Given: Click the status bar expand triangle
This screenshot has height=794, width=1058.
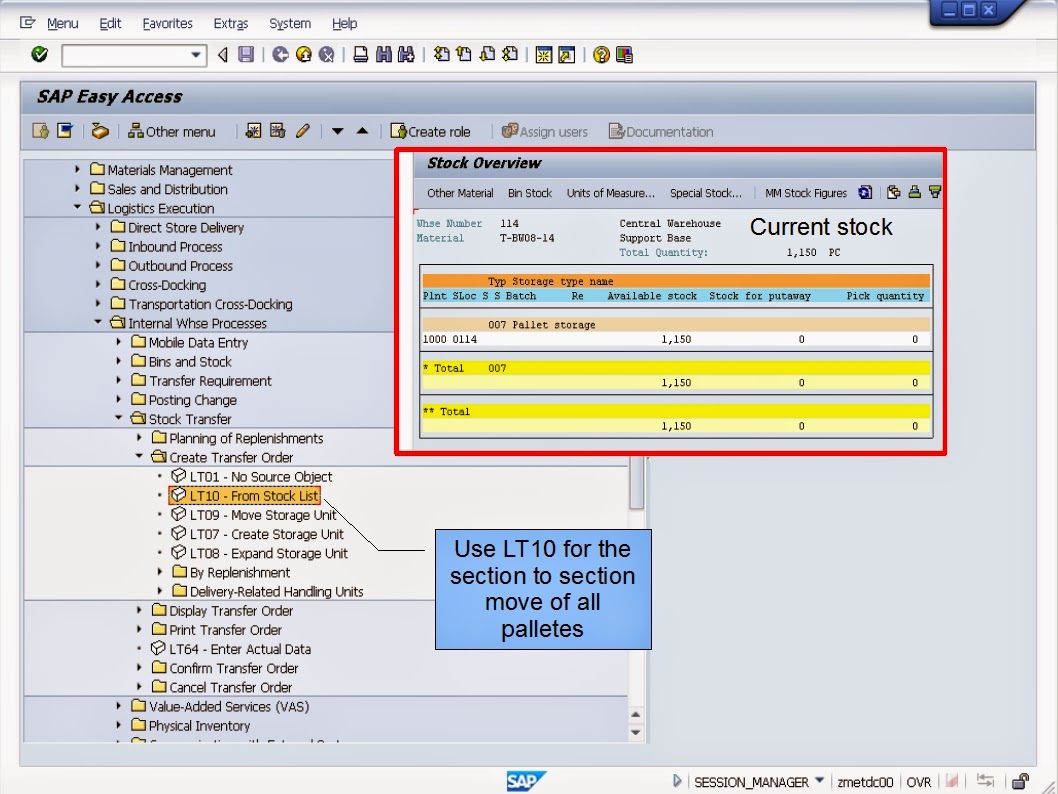Looking at the screenshot, I should tap(677, 781).
